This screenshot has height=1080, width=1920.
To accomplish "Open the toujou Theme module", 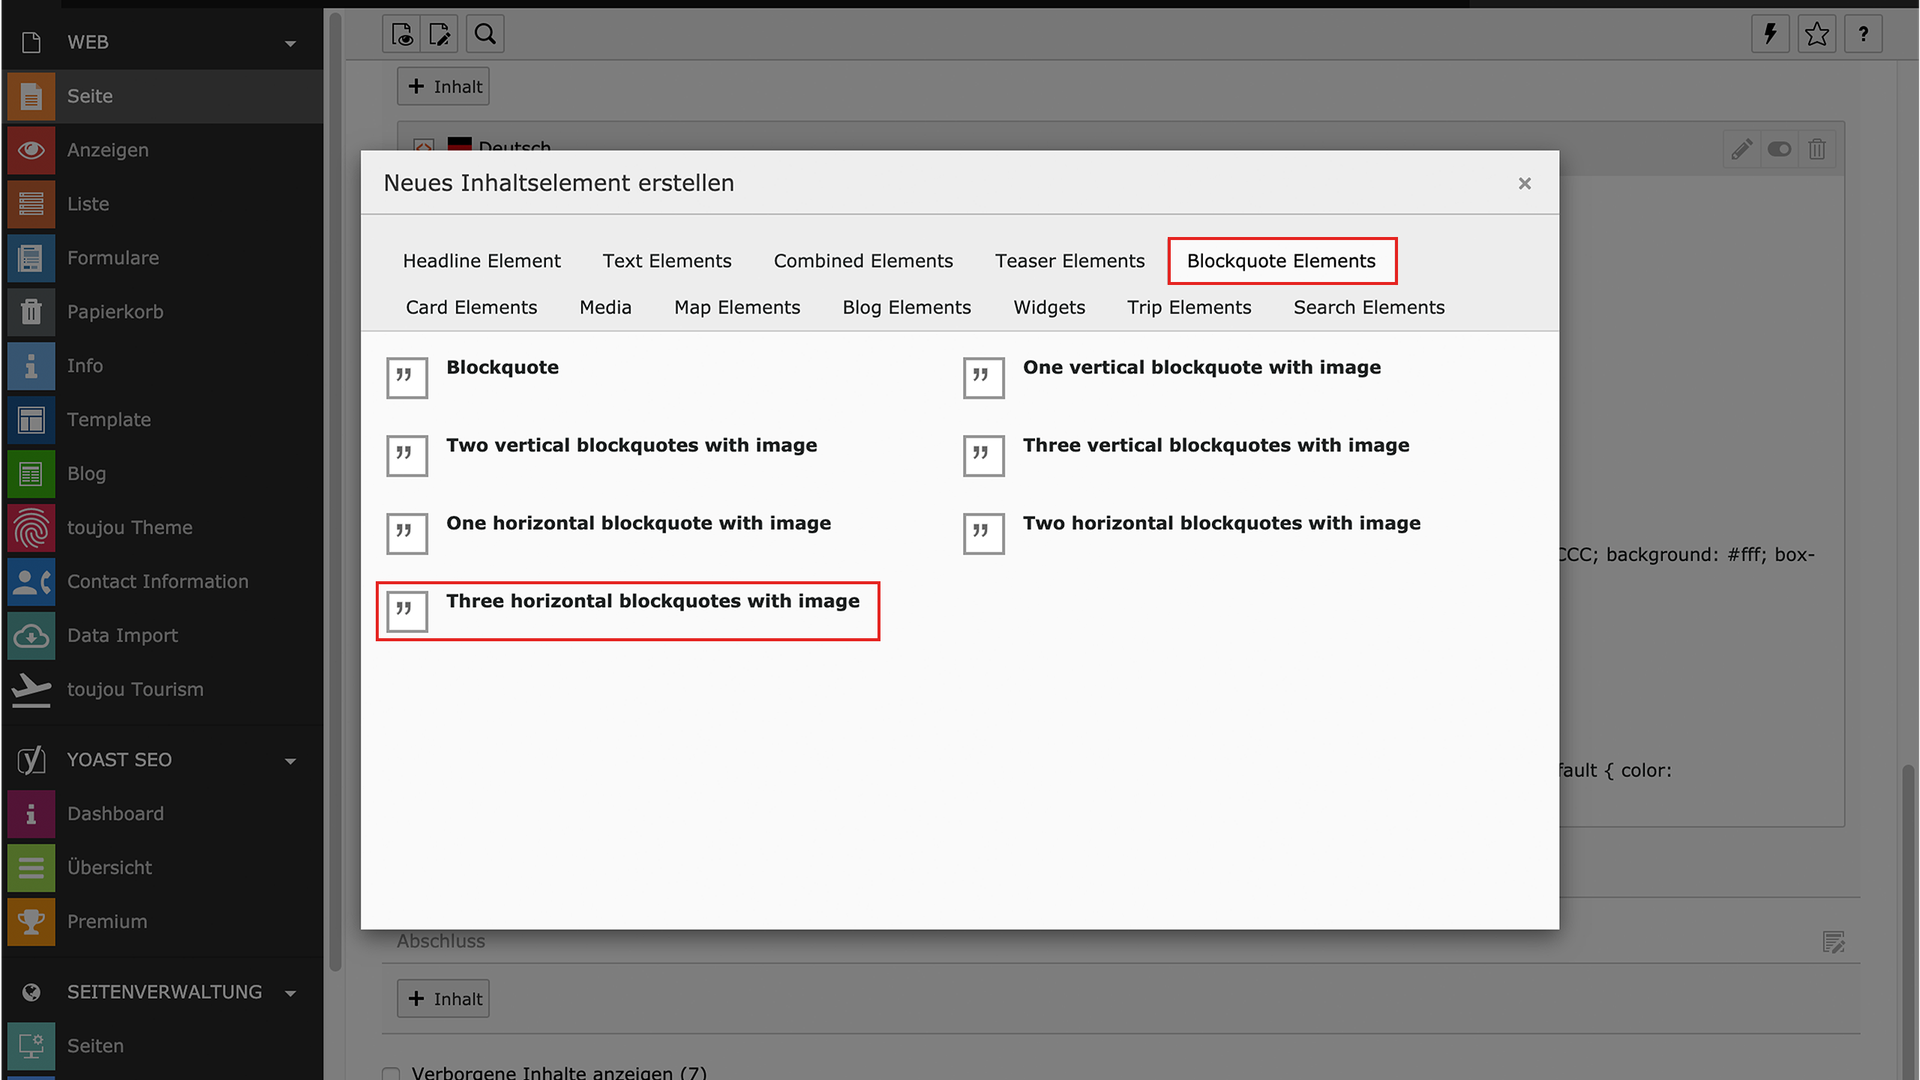I will click(x=129, y=528).
